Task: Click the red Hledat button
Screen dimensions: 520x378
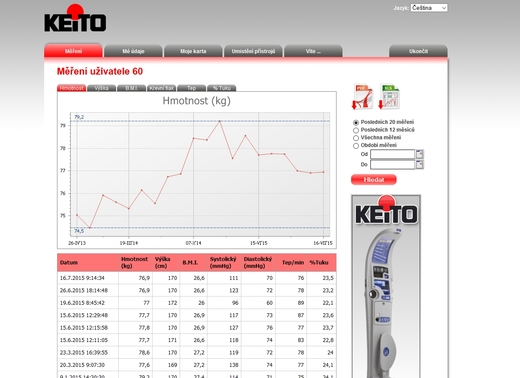Action: point(374,180)
